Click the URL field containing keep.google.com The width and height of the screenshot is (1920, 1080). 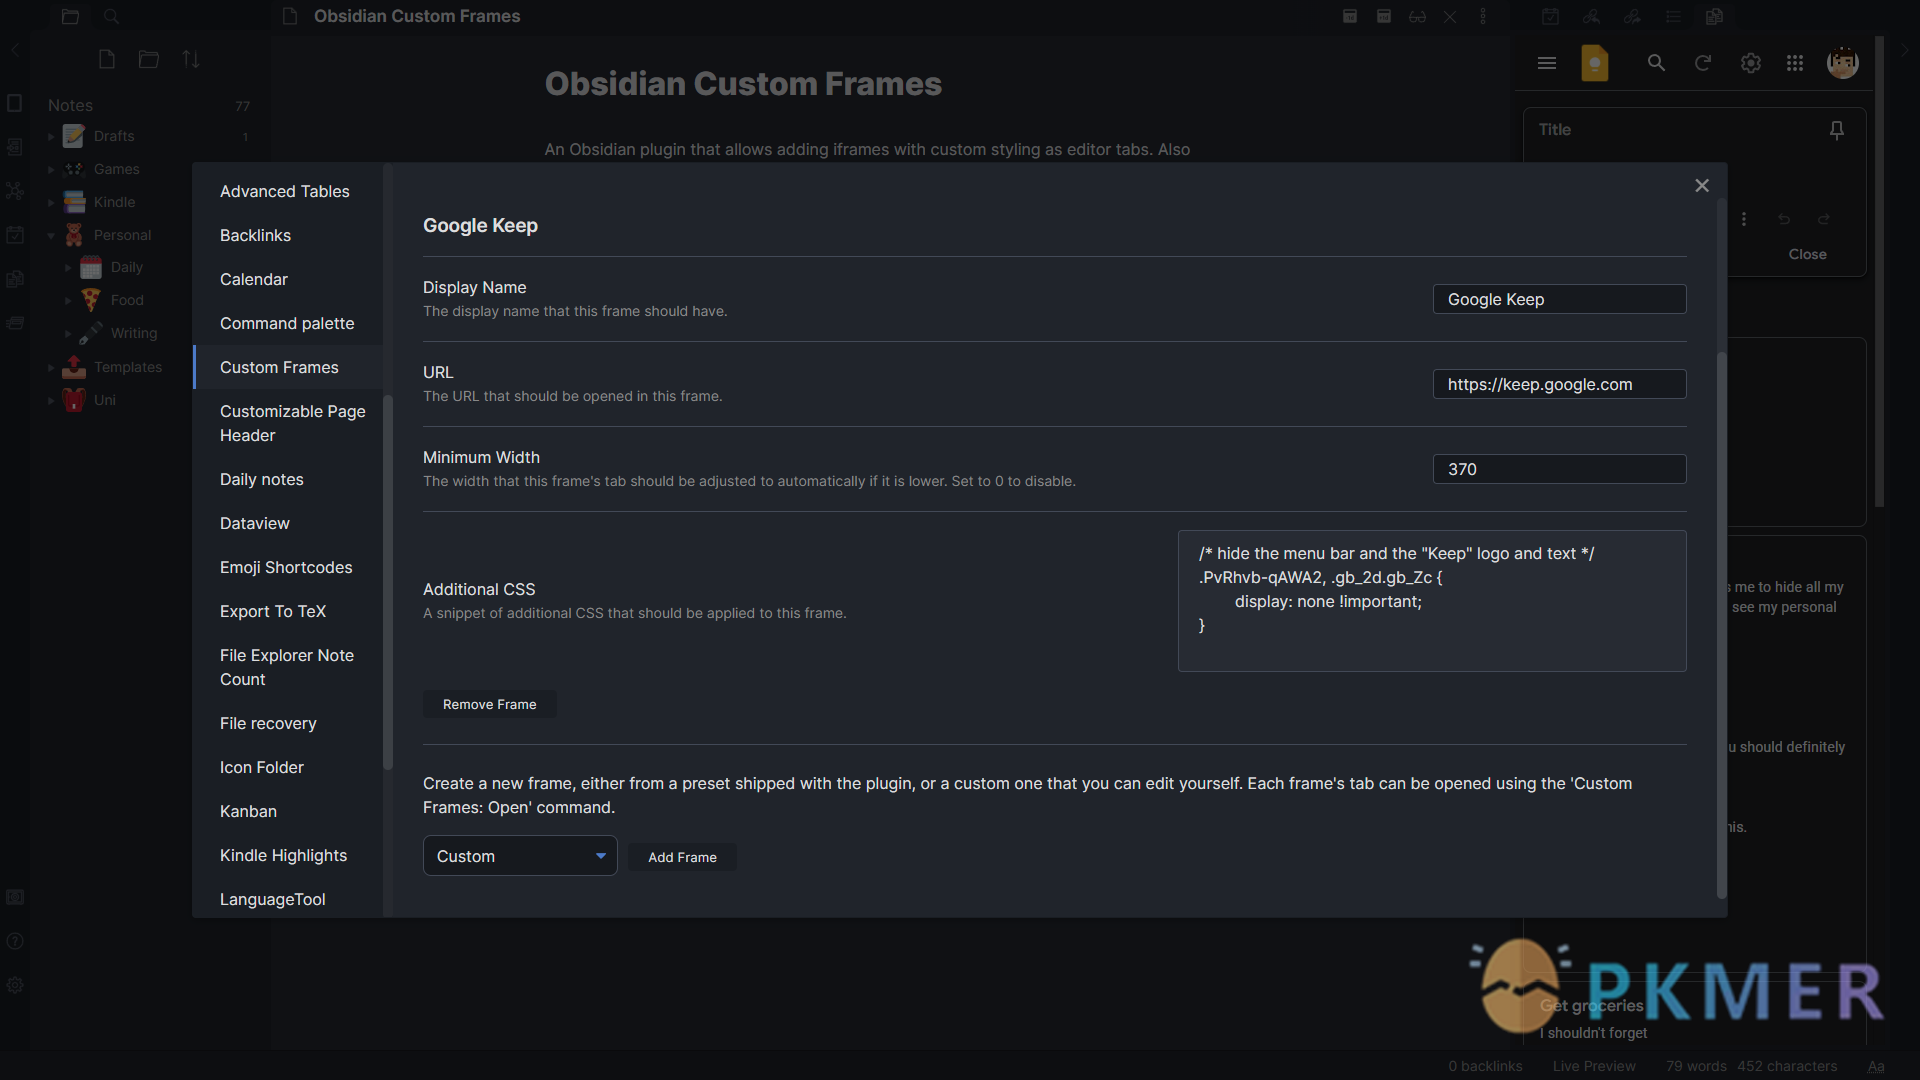pos(1559,384)
